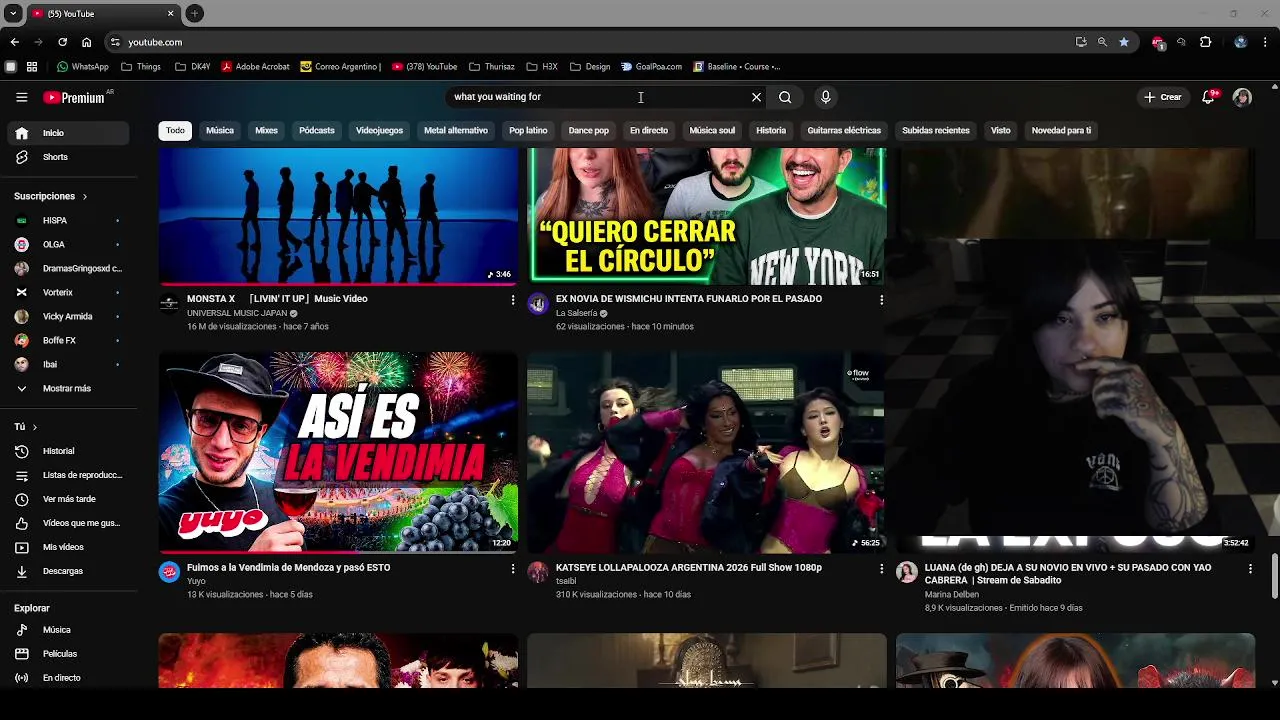1280x720 pixels.
Task: Open Ver más tarde in sidebar
Action: coord(70,499)
